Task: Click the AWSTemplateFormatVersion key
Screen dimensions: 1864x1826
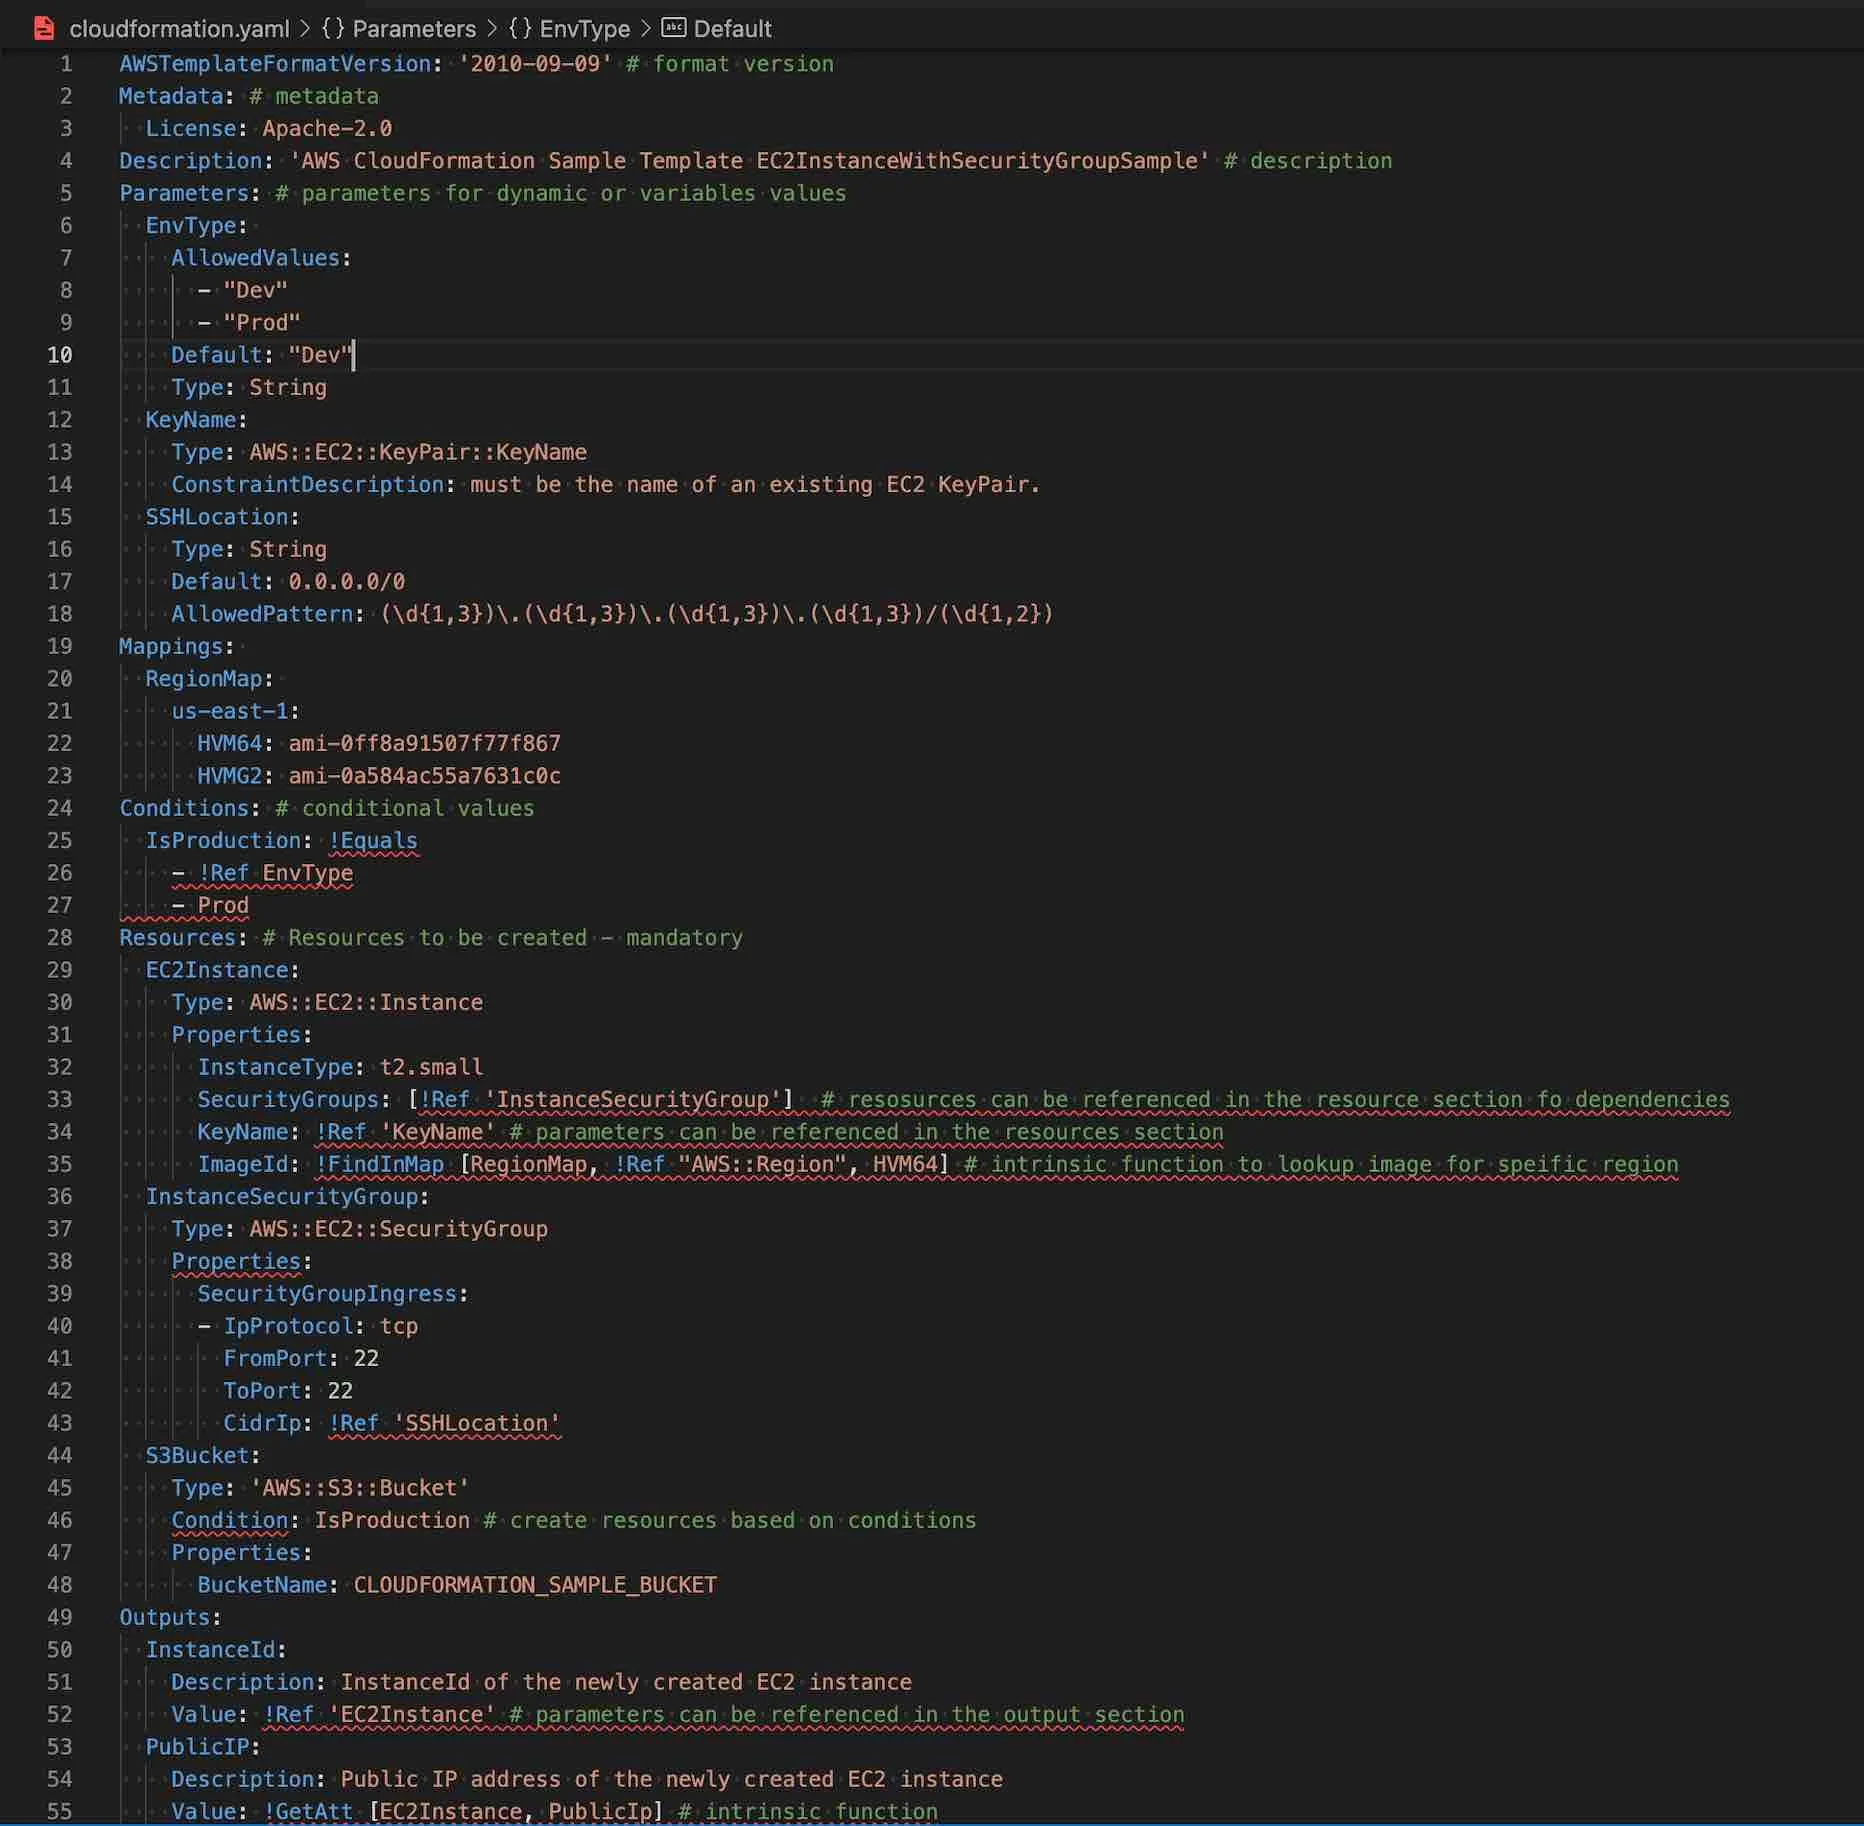Action: (275, 64)
